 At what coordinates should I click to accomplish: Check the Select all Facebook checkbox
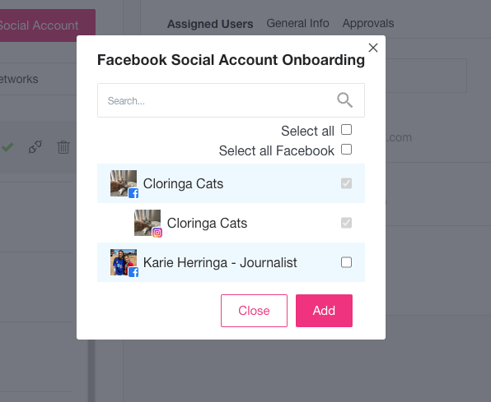click(x=346, y=150)
